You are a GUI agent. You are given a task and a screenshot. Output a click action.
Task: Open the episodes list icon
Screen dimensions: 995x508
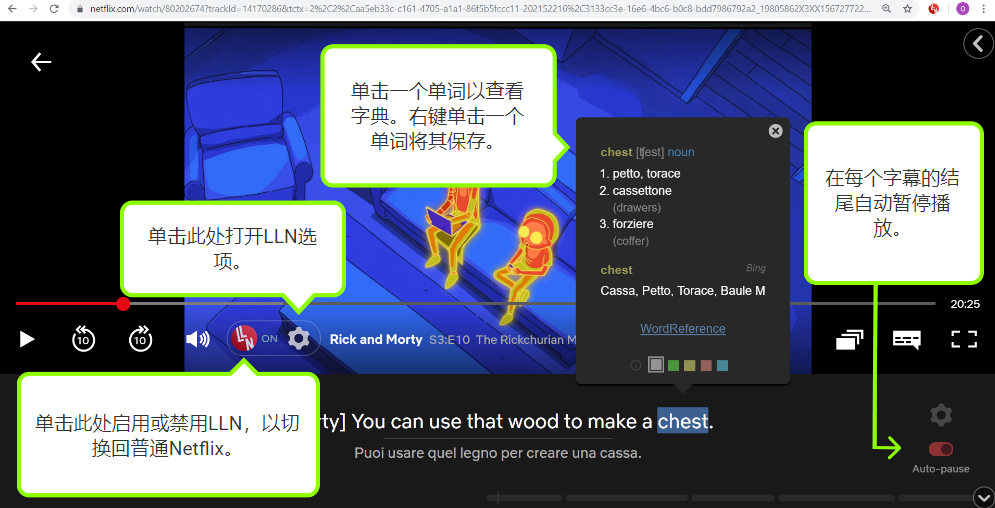click(x=850, y=339)
